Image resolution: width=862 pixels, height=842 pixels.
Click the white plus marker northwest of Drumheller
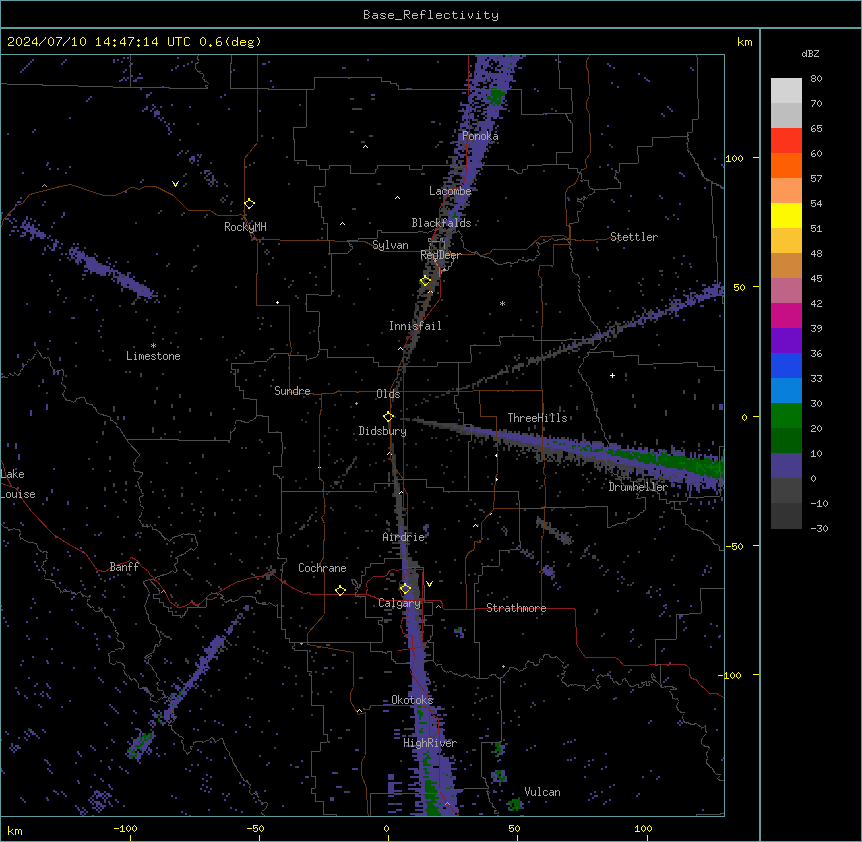(x=612, y=375)
